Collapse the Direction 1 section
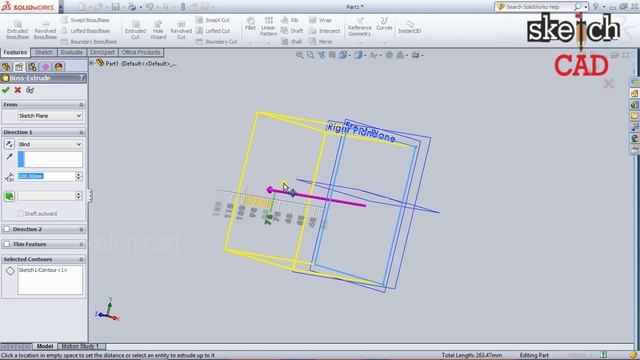The image size is (640, 360). tap(81, 132)
